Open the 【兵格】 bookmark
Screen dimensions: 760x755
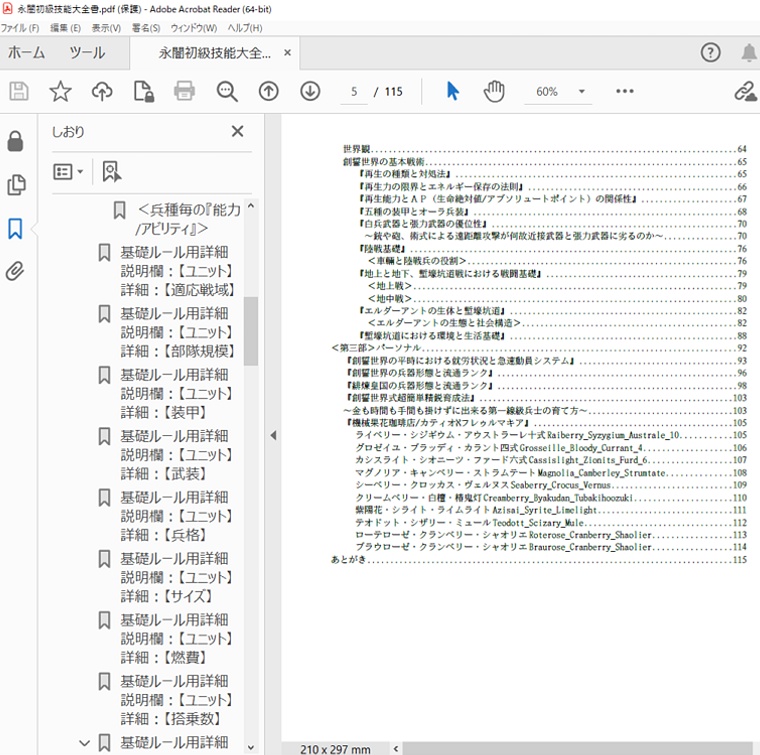pos(176,516)
